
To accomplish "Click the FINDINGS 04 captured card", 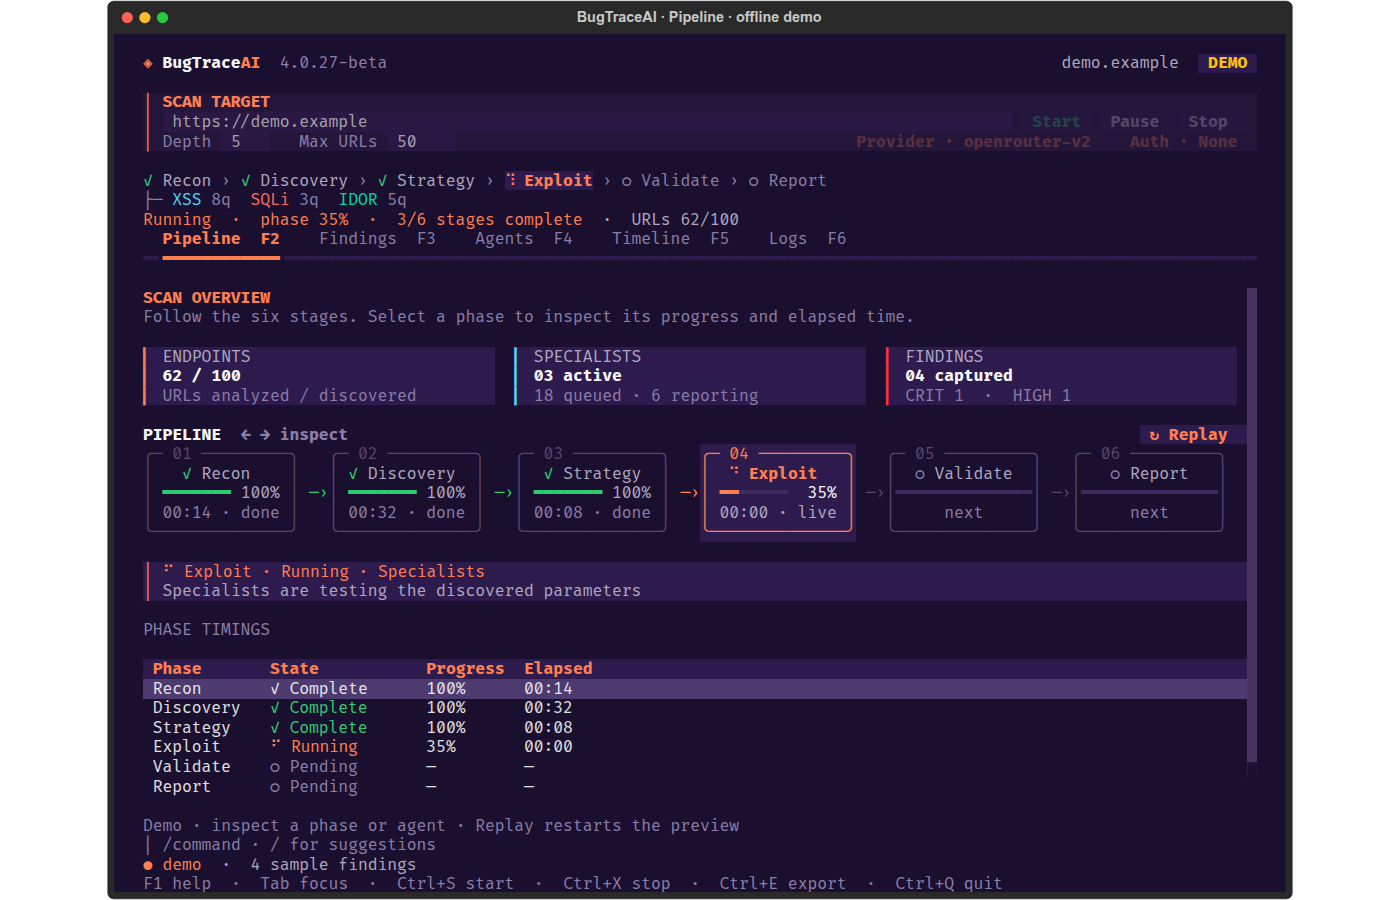I will pyautogui.click(x=1061, y=376).
